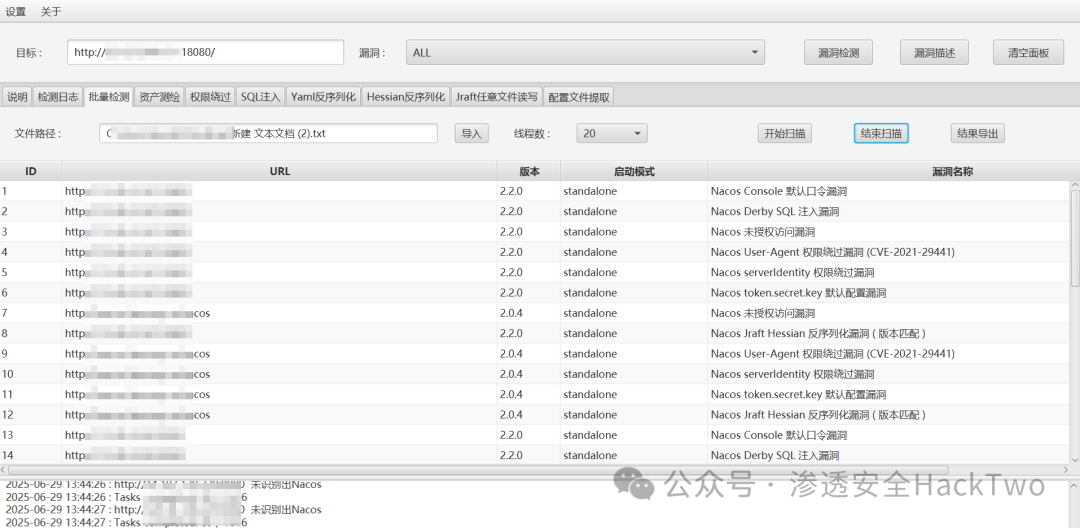The image size is (1080, 528).
Task: Click the 结束扫描 button
Action: point(881,134)
